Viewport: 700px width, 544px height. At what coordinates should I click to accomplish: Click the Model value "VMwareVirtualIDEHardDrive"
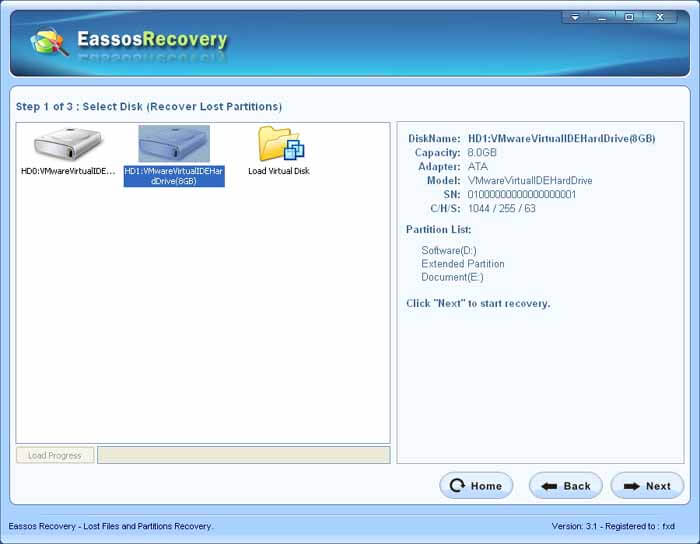[x=530, y=180]
